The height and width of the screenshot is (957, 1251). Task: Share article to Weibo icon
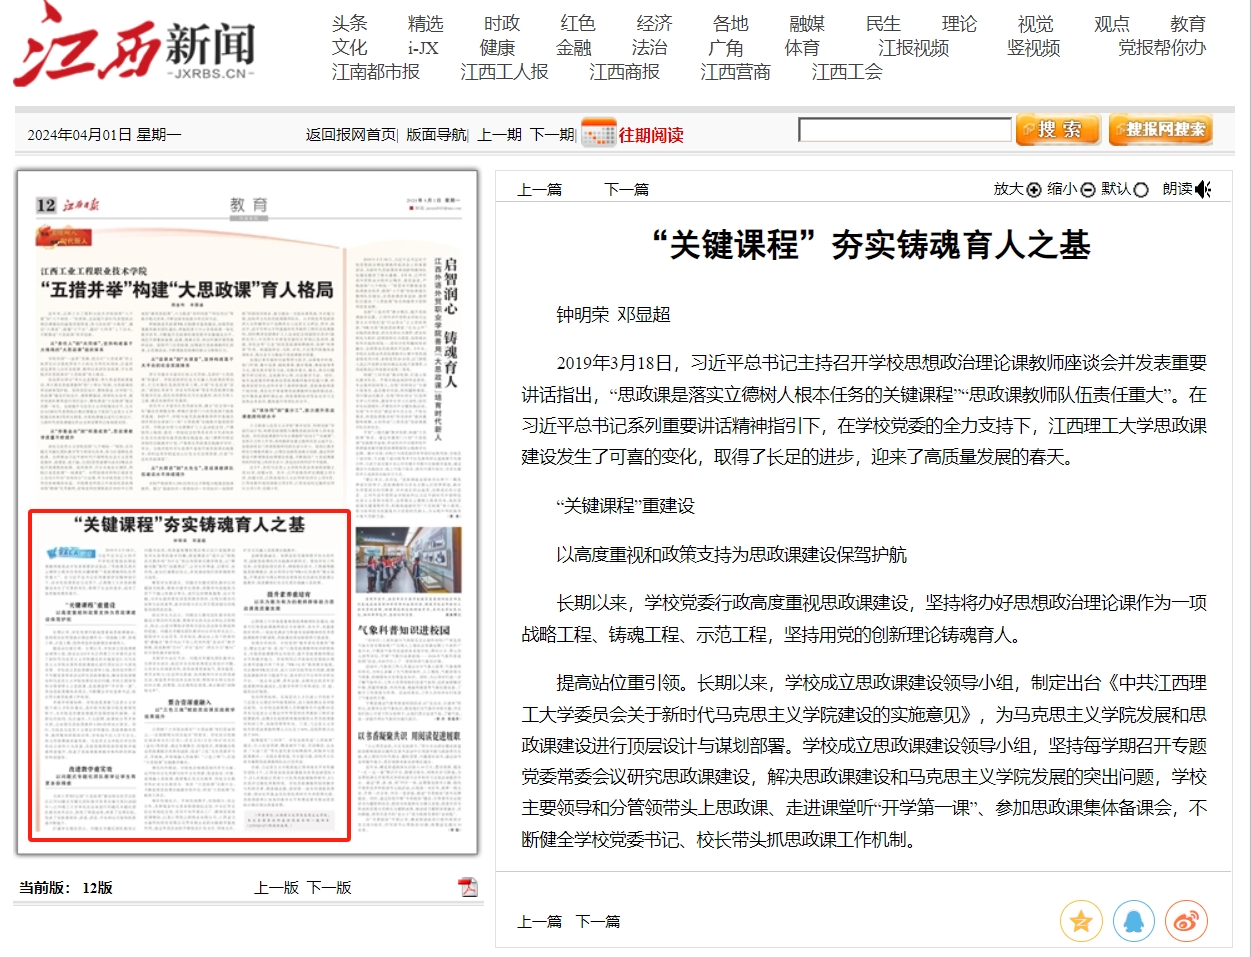(x=1185, y=921)
